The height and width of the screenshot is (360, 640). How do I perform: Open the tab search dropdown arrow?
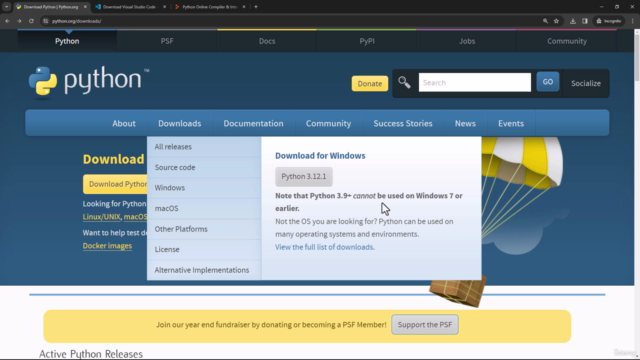[x=7, y=7]
